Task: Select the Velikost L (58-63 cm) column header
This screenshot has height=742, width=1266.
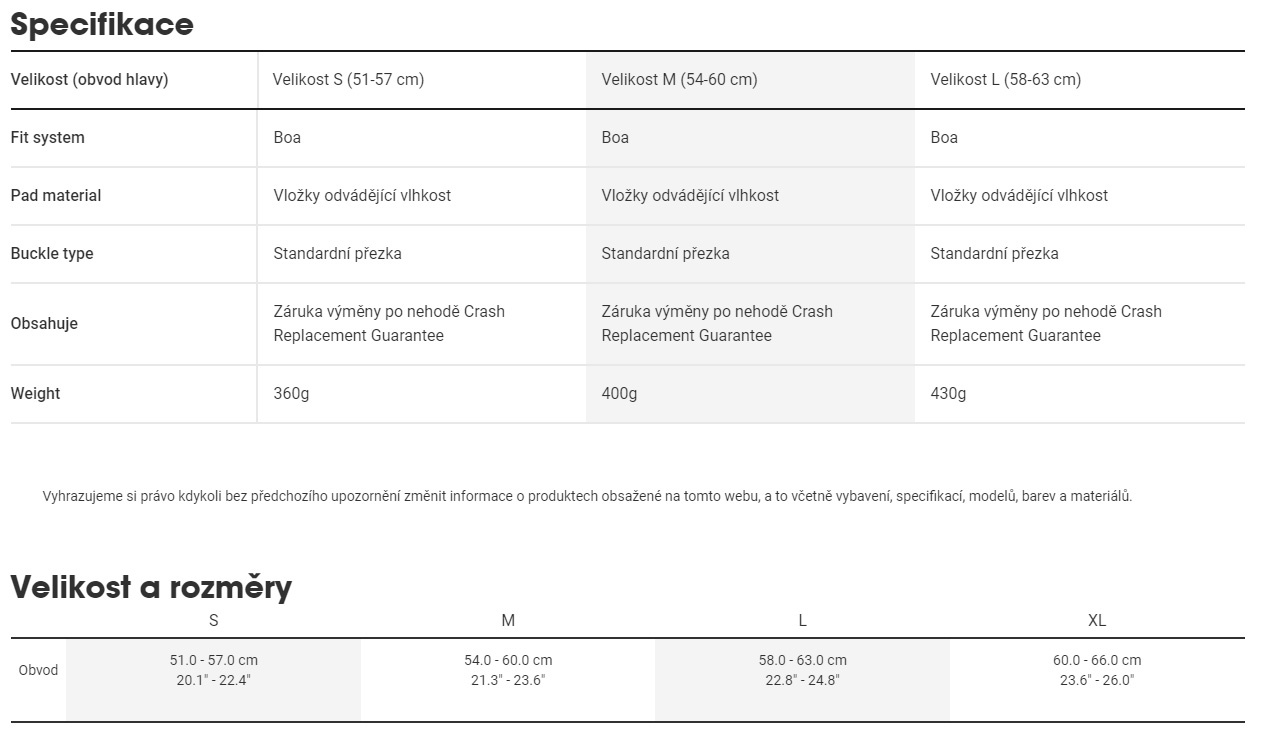Action: [x=1005, y=80]
